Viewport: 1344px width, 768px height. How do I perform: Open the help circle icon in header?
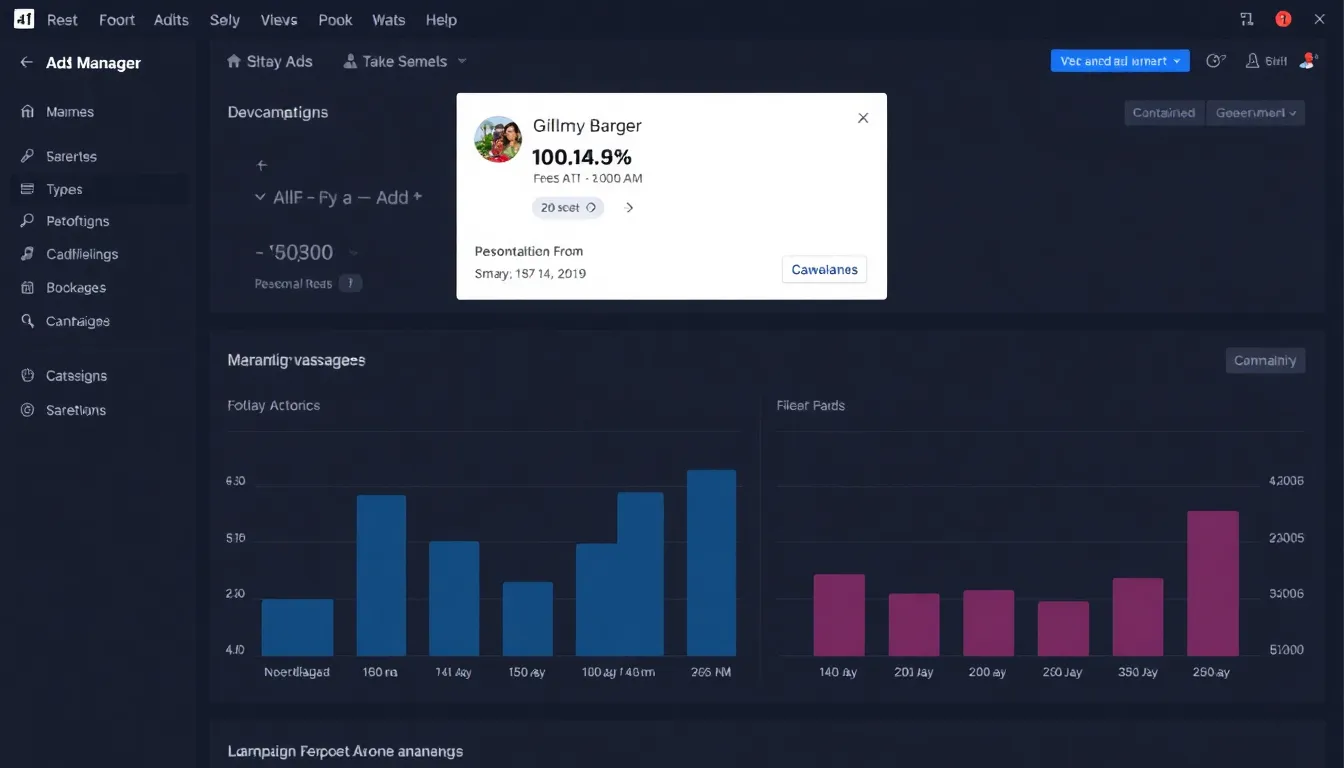point(1215,61)
